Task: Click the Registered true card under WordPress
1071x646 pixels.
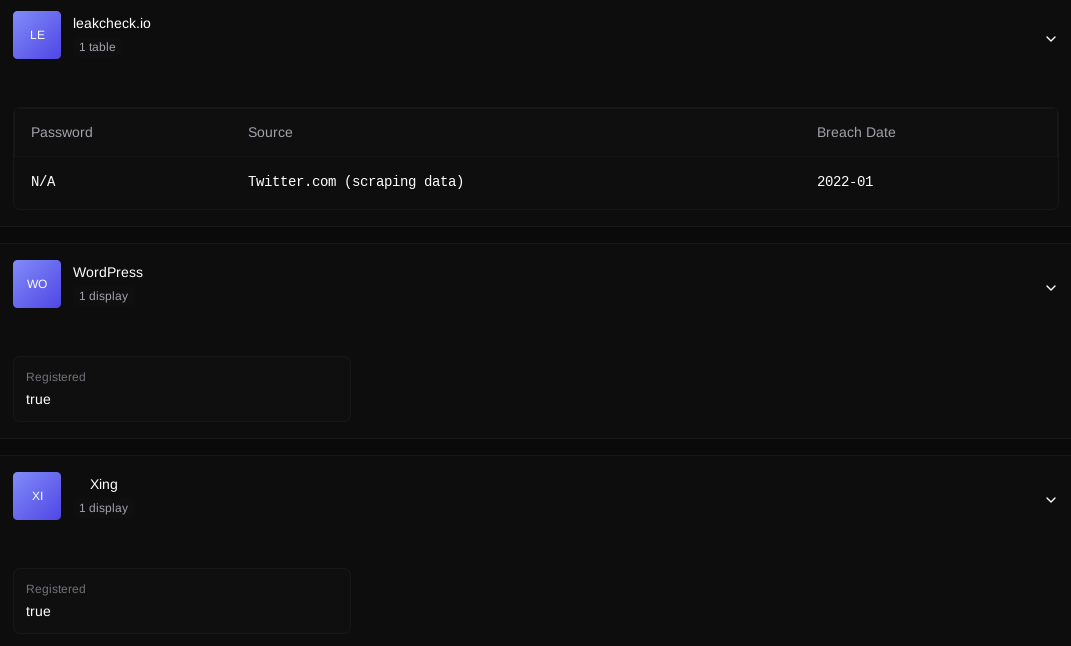Action: 181,389
